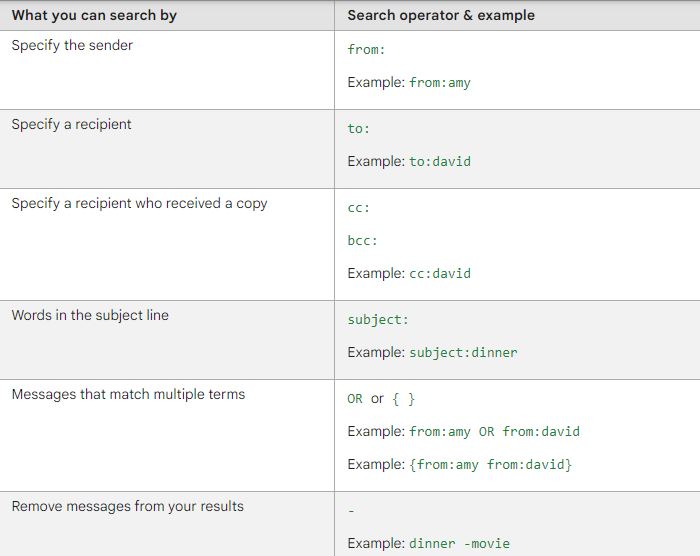
Task: Click the "What you can search by" column header
Action: pyautogui.click(x=94, y=15)
